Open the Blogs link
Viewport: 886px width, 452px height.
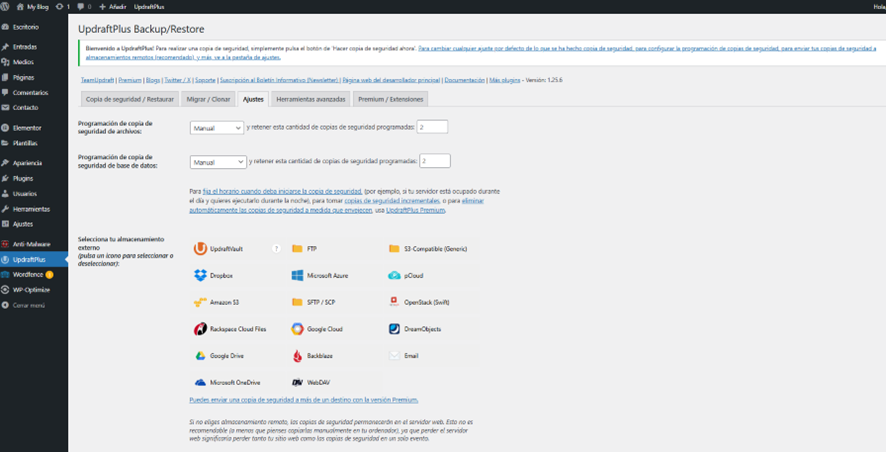click(x=153, y=80)
